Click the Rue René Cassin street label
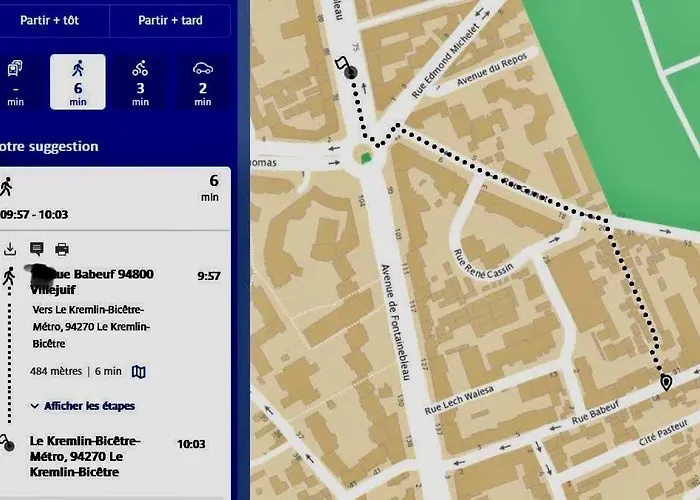 pyautogui.click(x=483, y=264)
